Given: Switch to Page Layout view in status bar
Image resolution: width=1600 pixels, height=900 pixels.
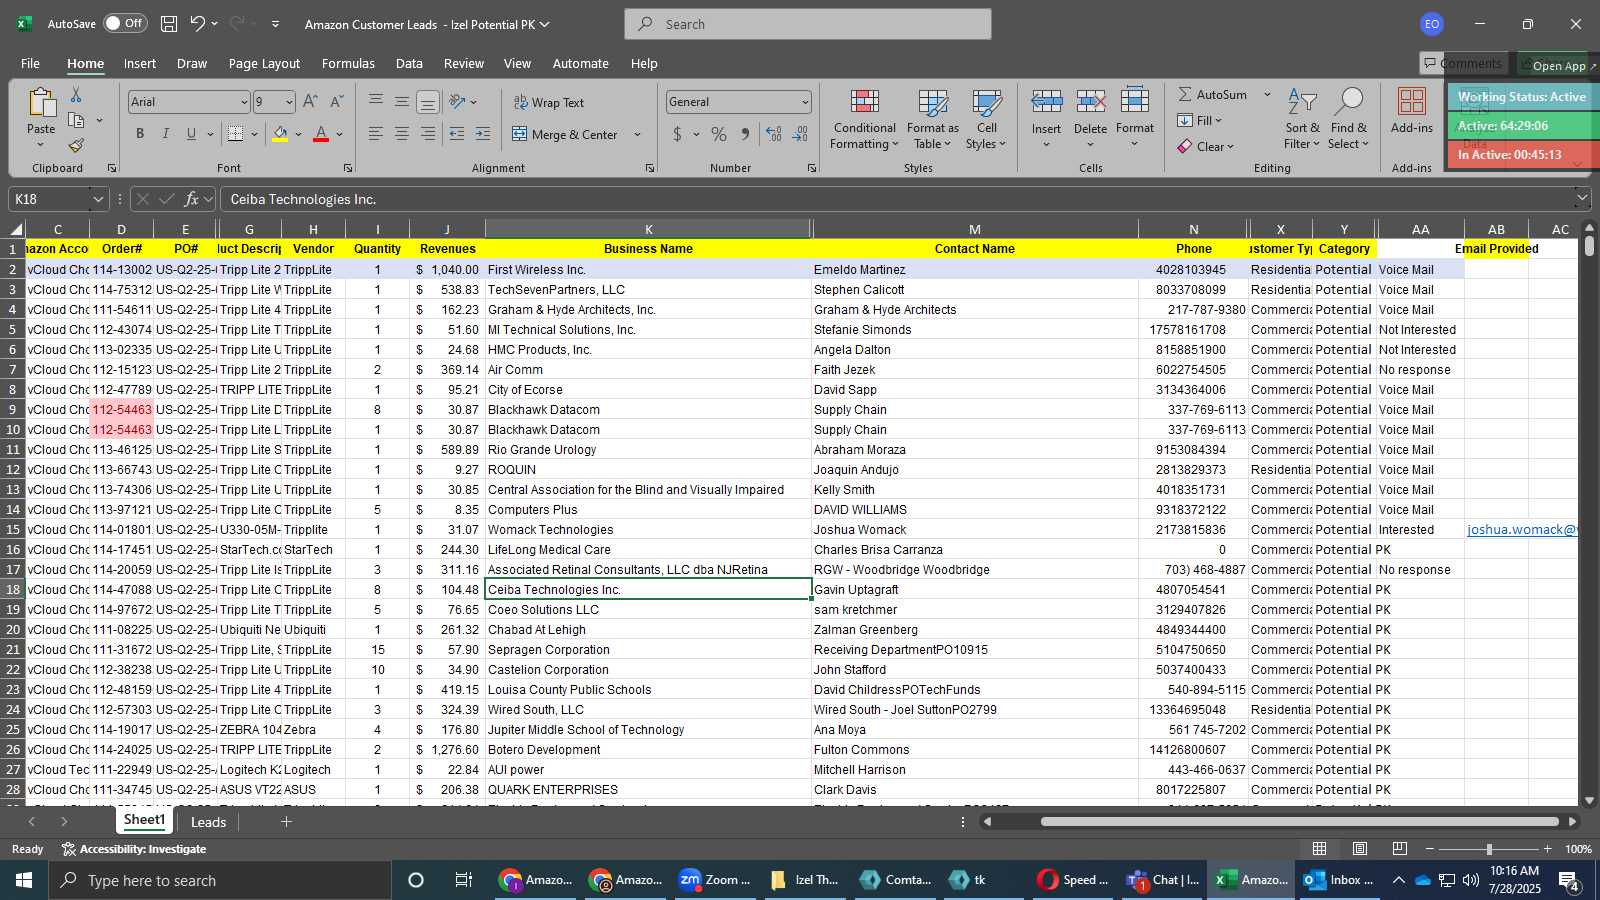Looking at the screenshot, I should click(1360, 849).
